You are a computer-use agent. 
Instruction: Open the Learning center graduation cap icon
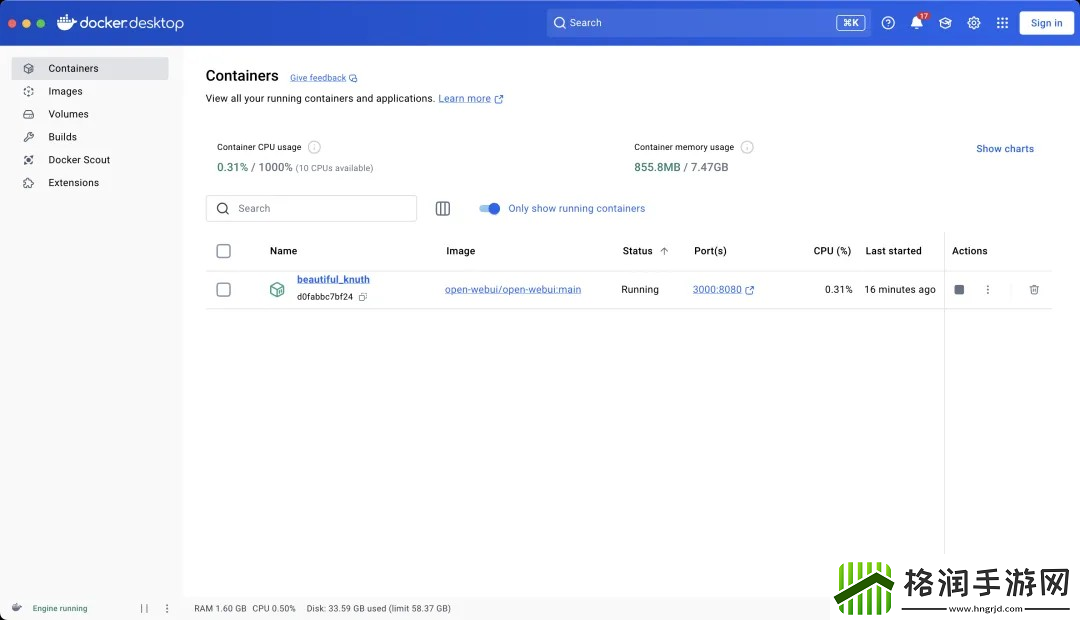click(x=945, y=23)
